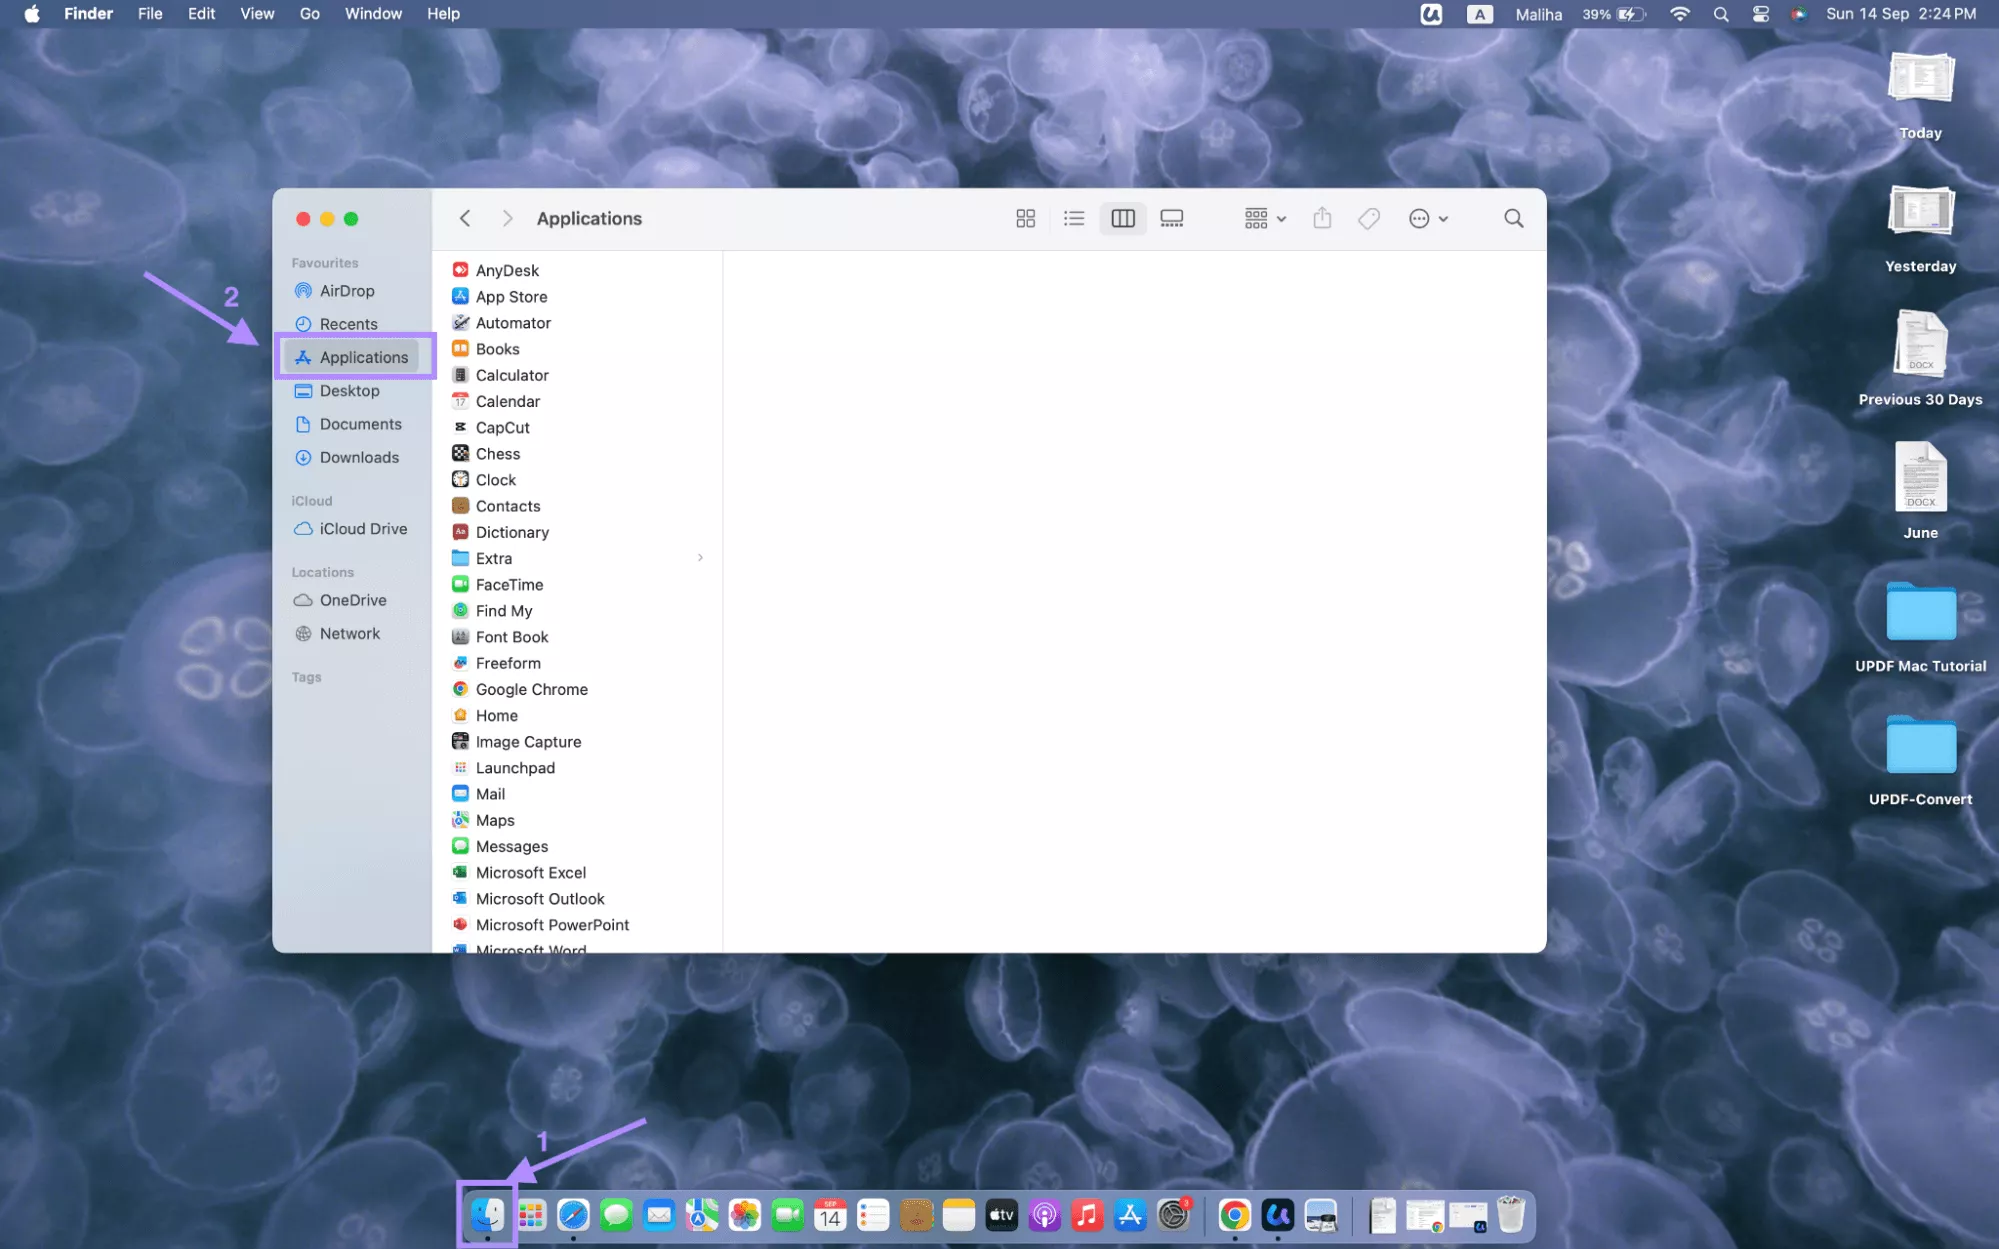Image resolution: width=1999 pixels, height=1250 pixels.
Task: Navigate back using the back arrow
Action: point(464,218)
